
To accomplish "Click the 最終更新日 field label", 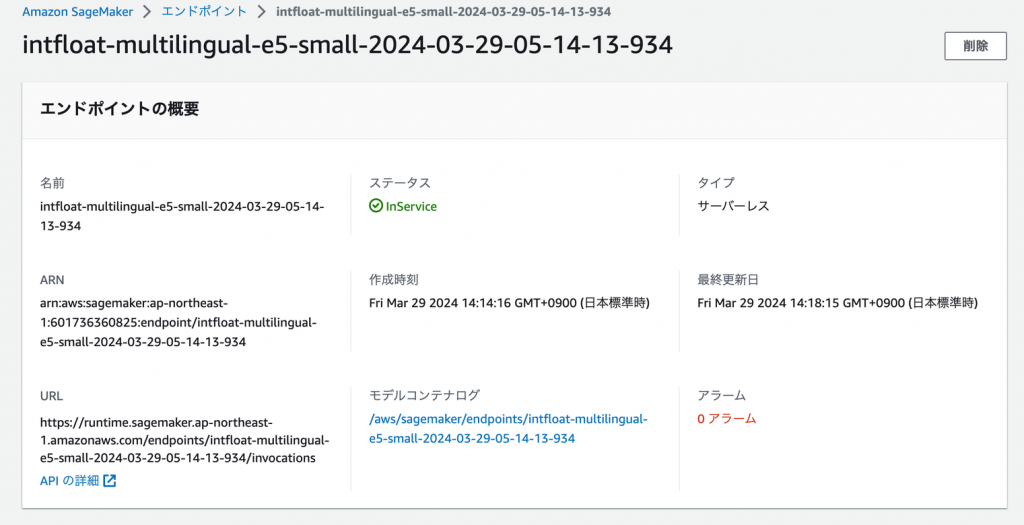I will tap(728, 279).
